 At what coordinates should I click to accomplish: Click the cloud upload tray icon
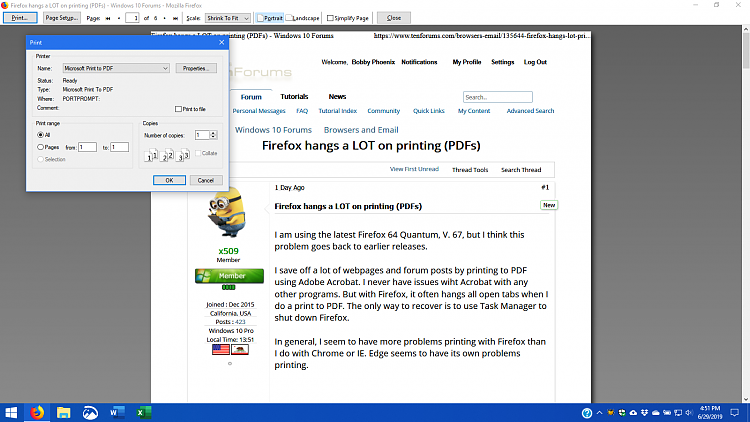[633, 412]
